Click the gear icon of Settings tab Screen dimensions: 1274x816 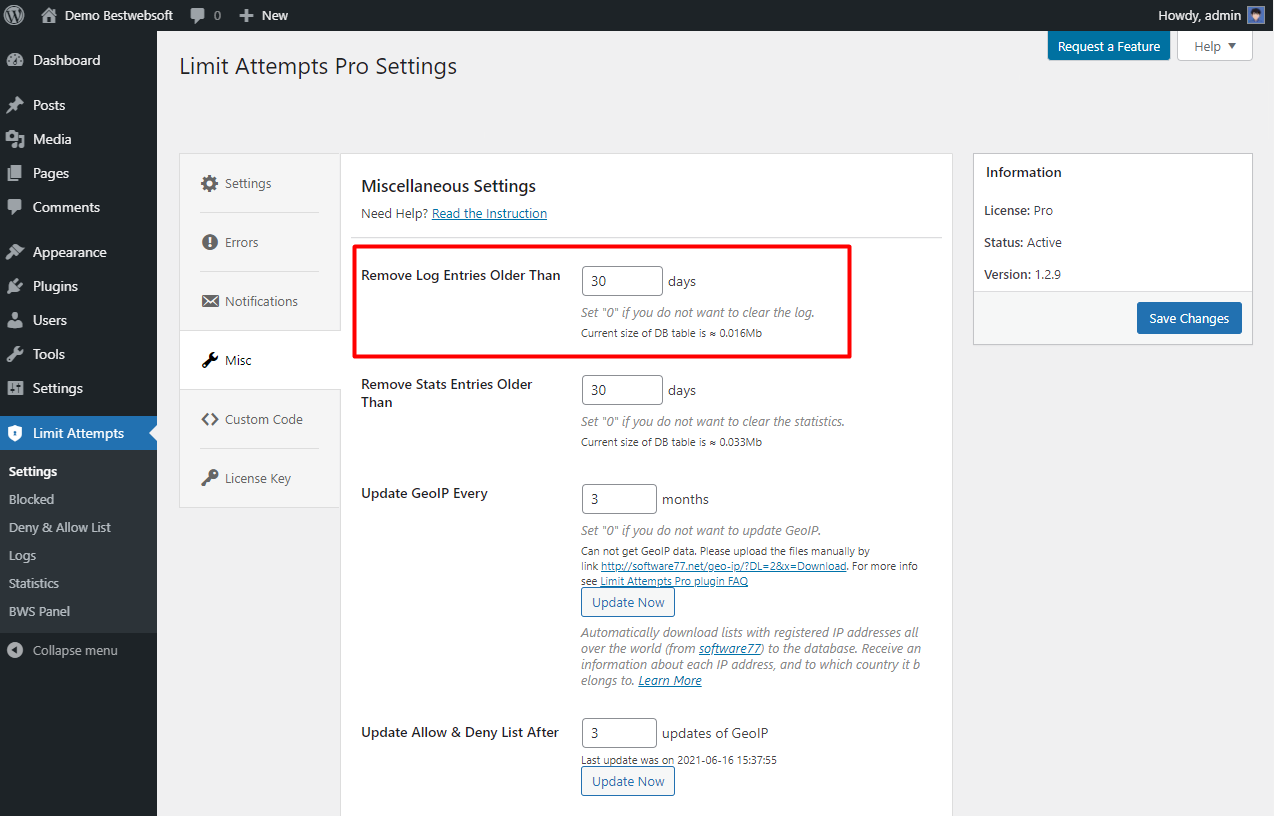pos(209,183)
